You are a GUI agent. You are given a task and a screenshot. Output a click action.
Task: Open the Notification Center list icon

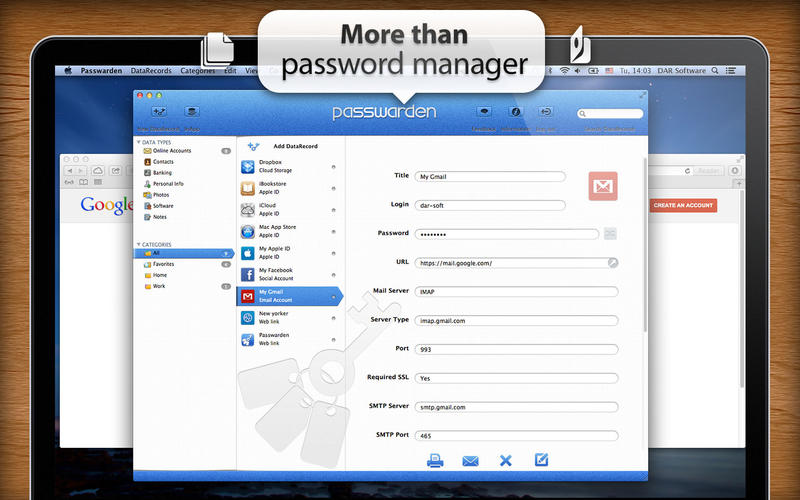731,71
